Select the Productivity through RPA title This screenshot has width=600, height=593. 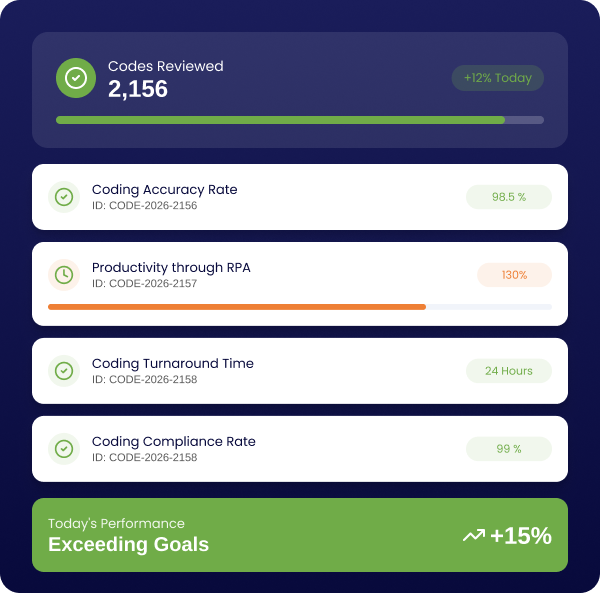click(171, 267)
